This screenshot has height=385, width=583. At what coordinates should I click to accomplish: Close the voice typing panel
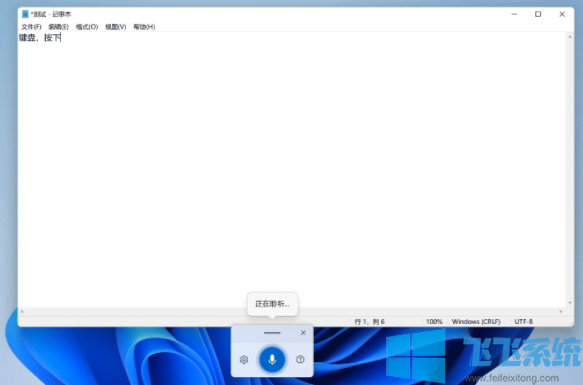pos(303,333)
